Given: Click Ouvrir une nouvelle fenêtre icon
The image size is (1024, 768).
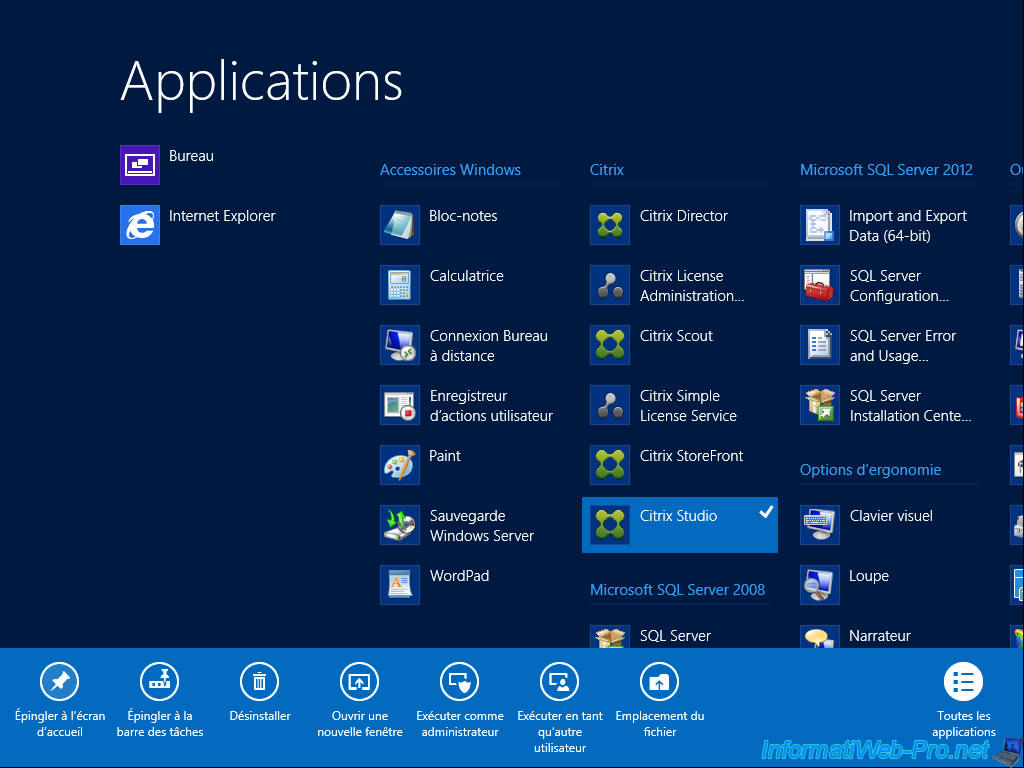Looking at the screenshot, I should 360,682.
